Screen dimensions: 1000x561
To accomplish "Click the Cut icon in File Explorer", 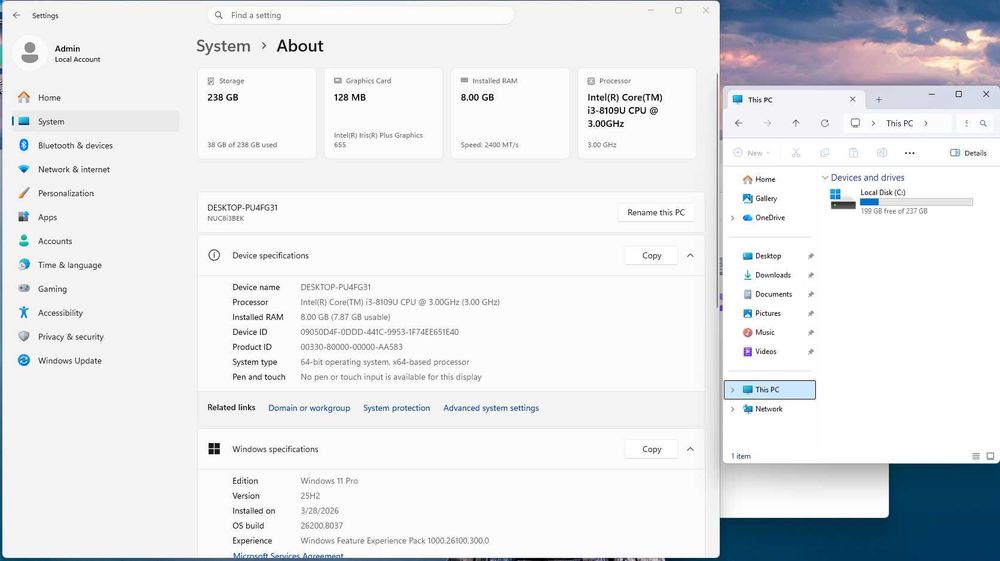I will pyautogui.click(x=796, y=153).
